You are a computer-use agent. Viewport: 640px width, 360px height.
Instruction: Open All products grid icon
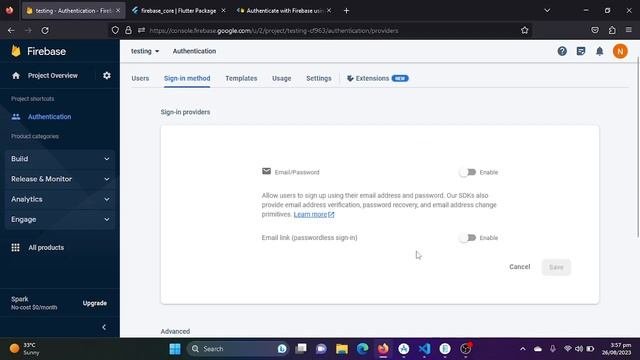(16, 247)
